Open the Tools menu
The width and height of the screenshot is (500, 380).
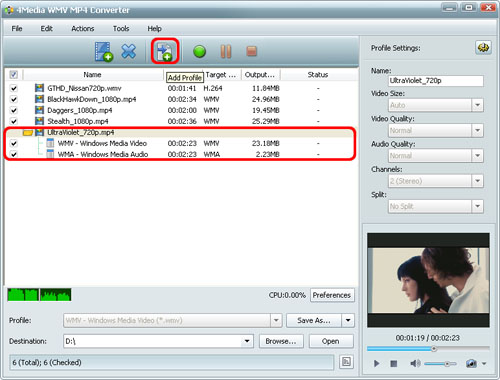coord(121,29)
